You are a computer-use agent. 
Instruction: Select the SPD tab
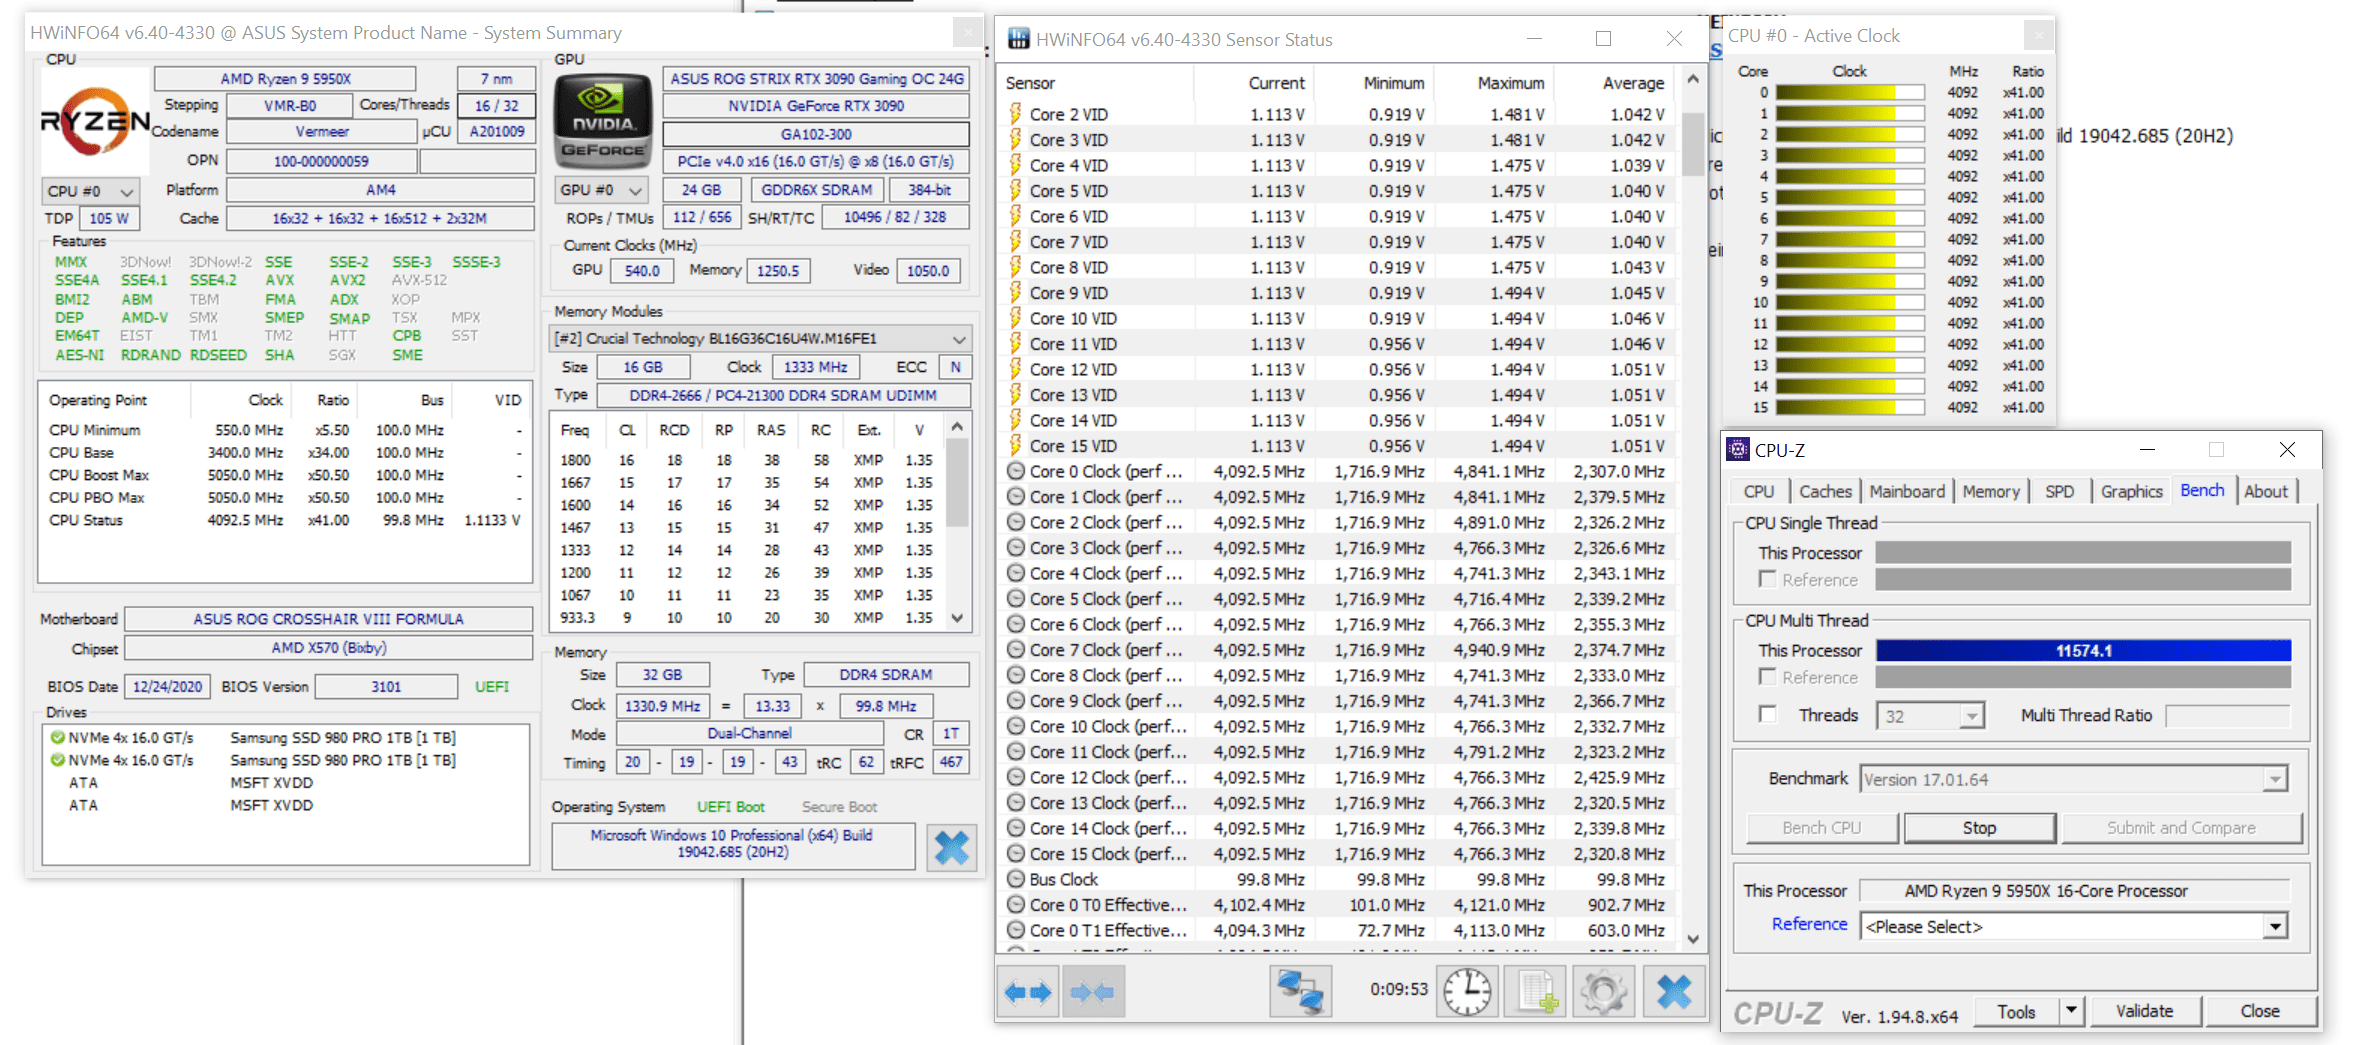2059,491
